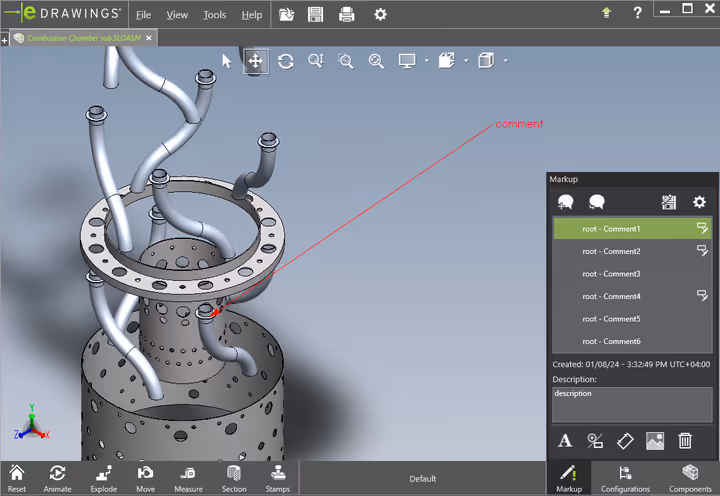Select root - Comment3 in markup list
This screenshot has width=720, height=496.
point(632,274)
